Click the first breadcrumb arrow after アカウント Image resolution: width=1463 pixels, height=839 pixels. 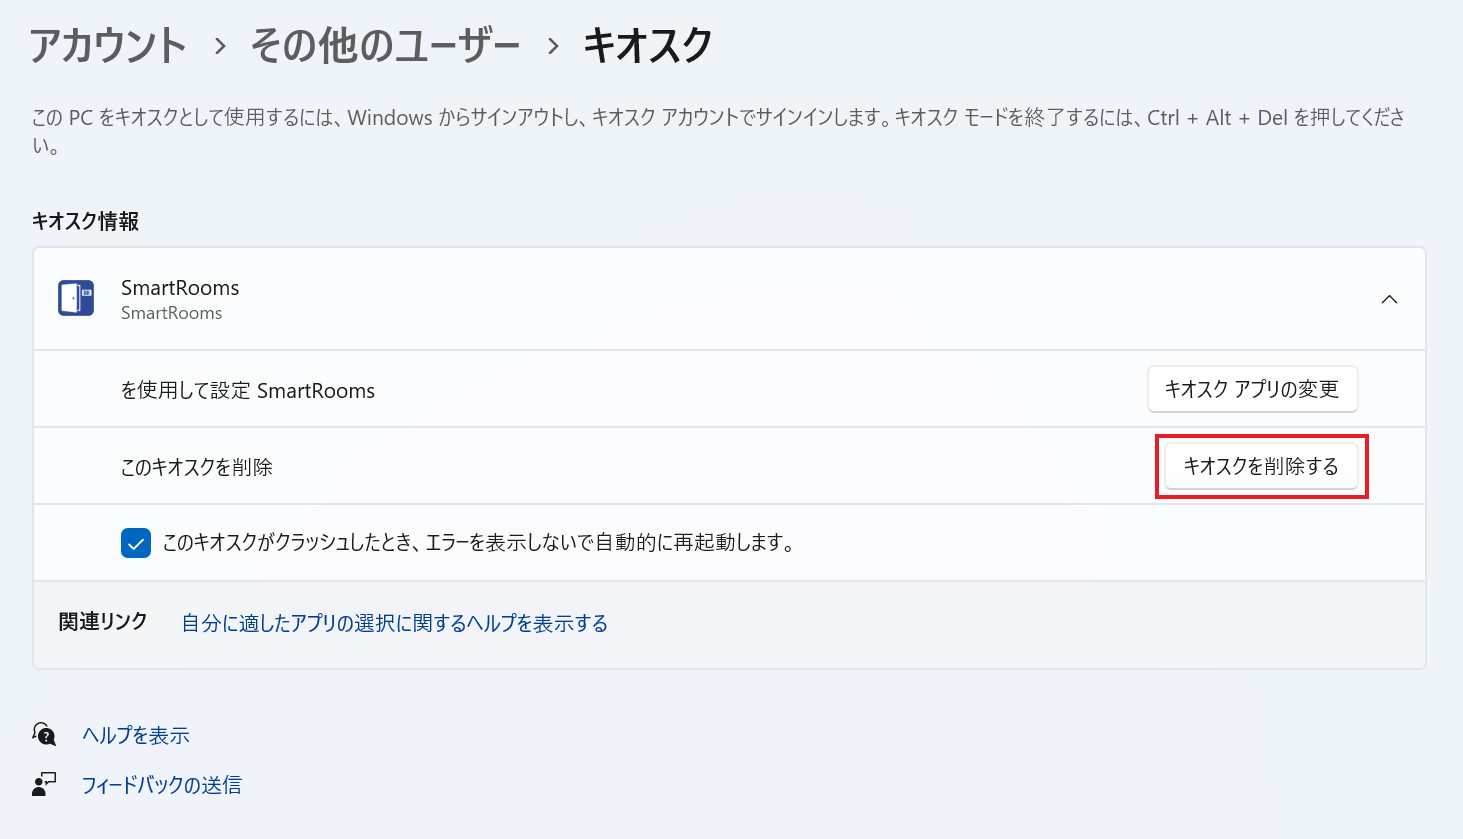pyautogui.click(x=220, y=47)
